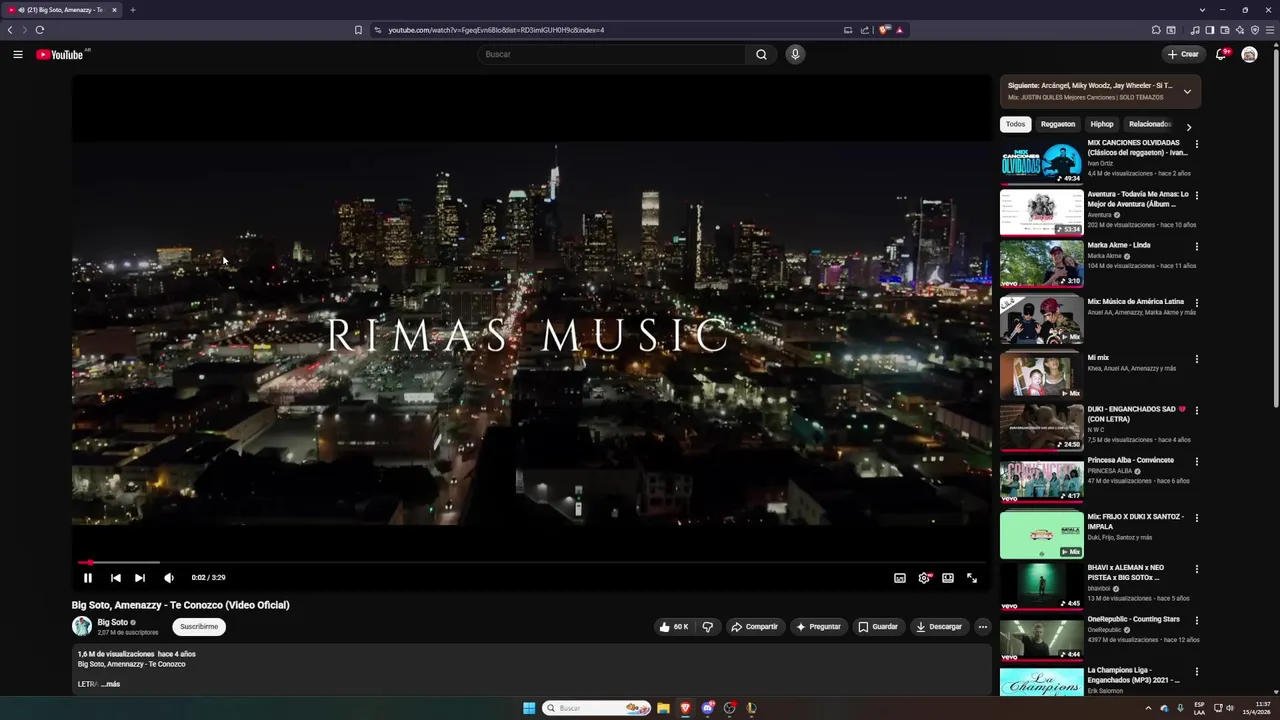Open the Brave music note playlist icon
The width and height of the screenshot is (1280, 720).
pyautogui.click(x=1196, y=30)
